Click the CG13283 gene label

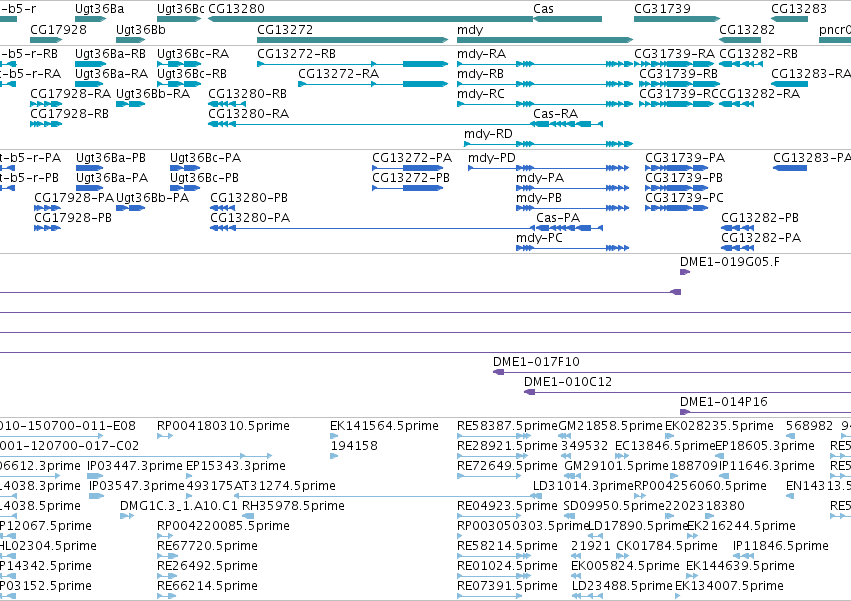[799, 9]
